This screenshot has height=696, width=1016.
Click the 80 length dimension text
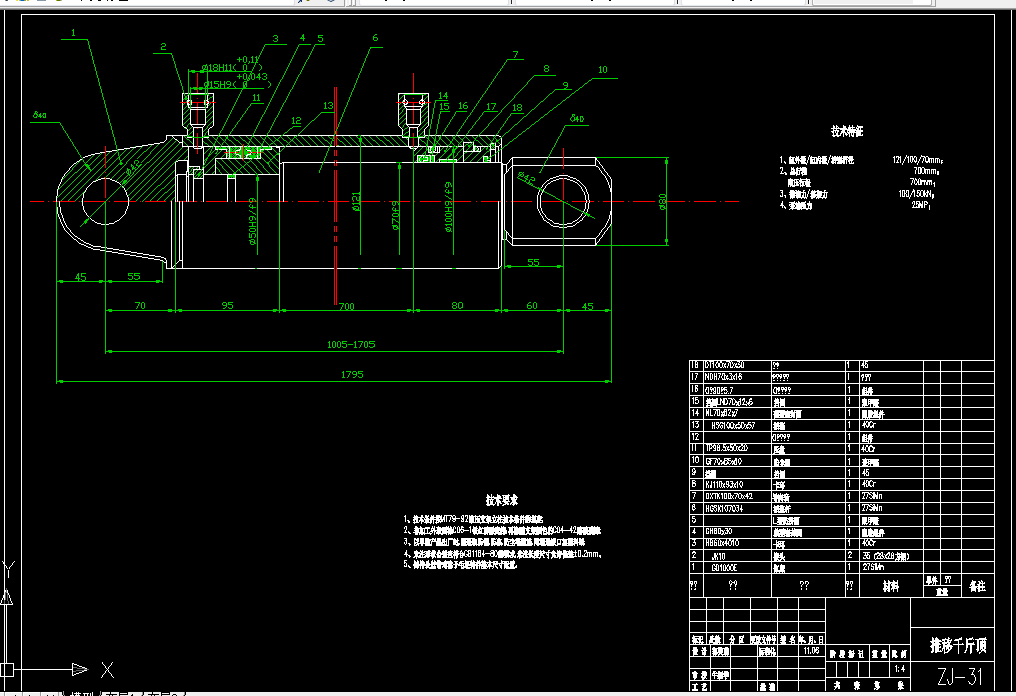pyautogui.click(x=457, y=305)
